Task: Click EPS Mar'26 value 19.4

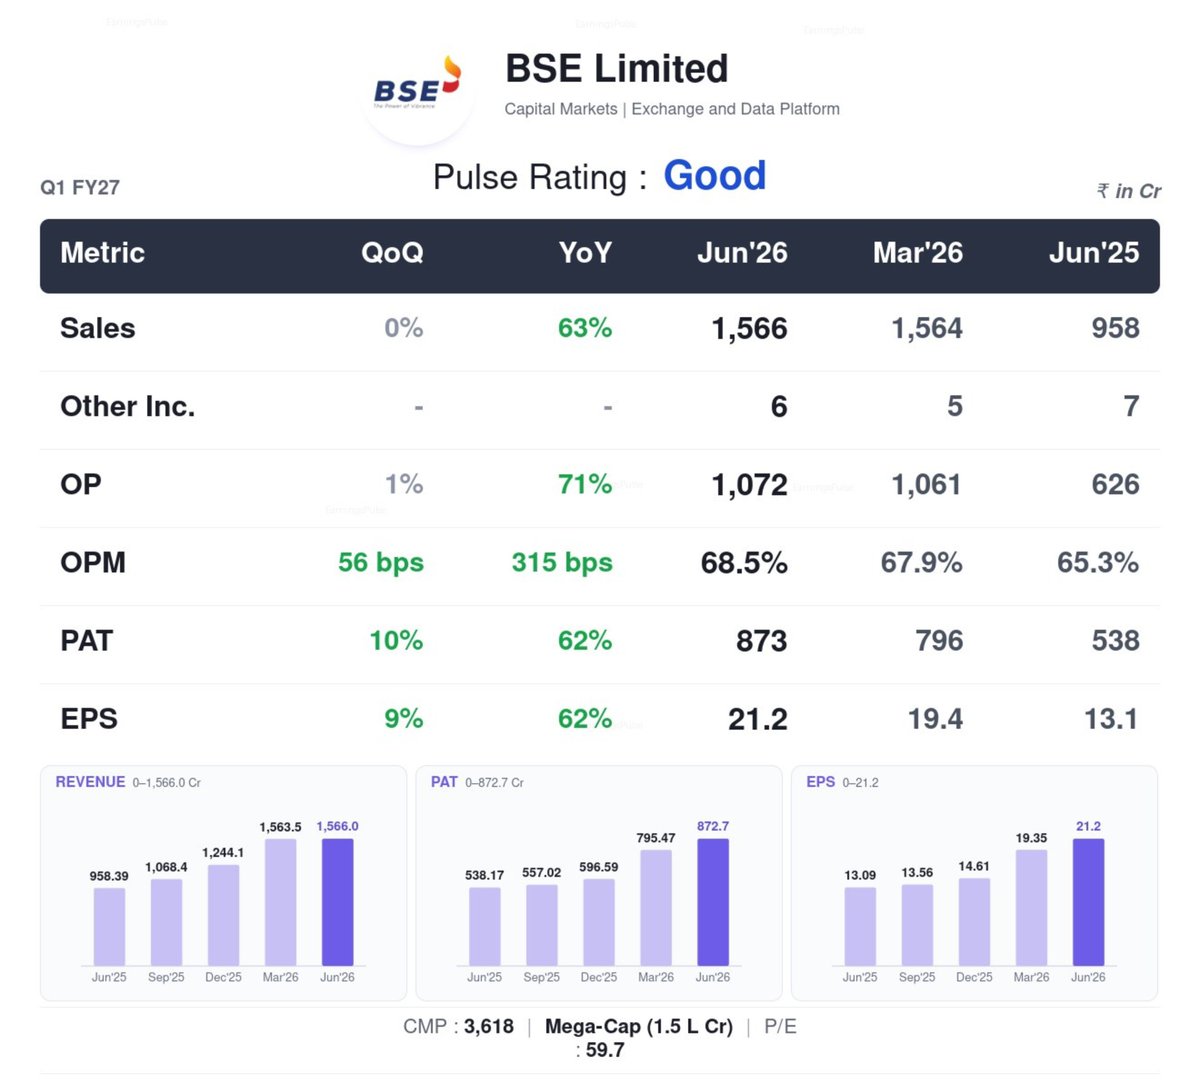Action: 935,719
